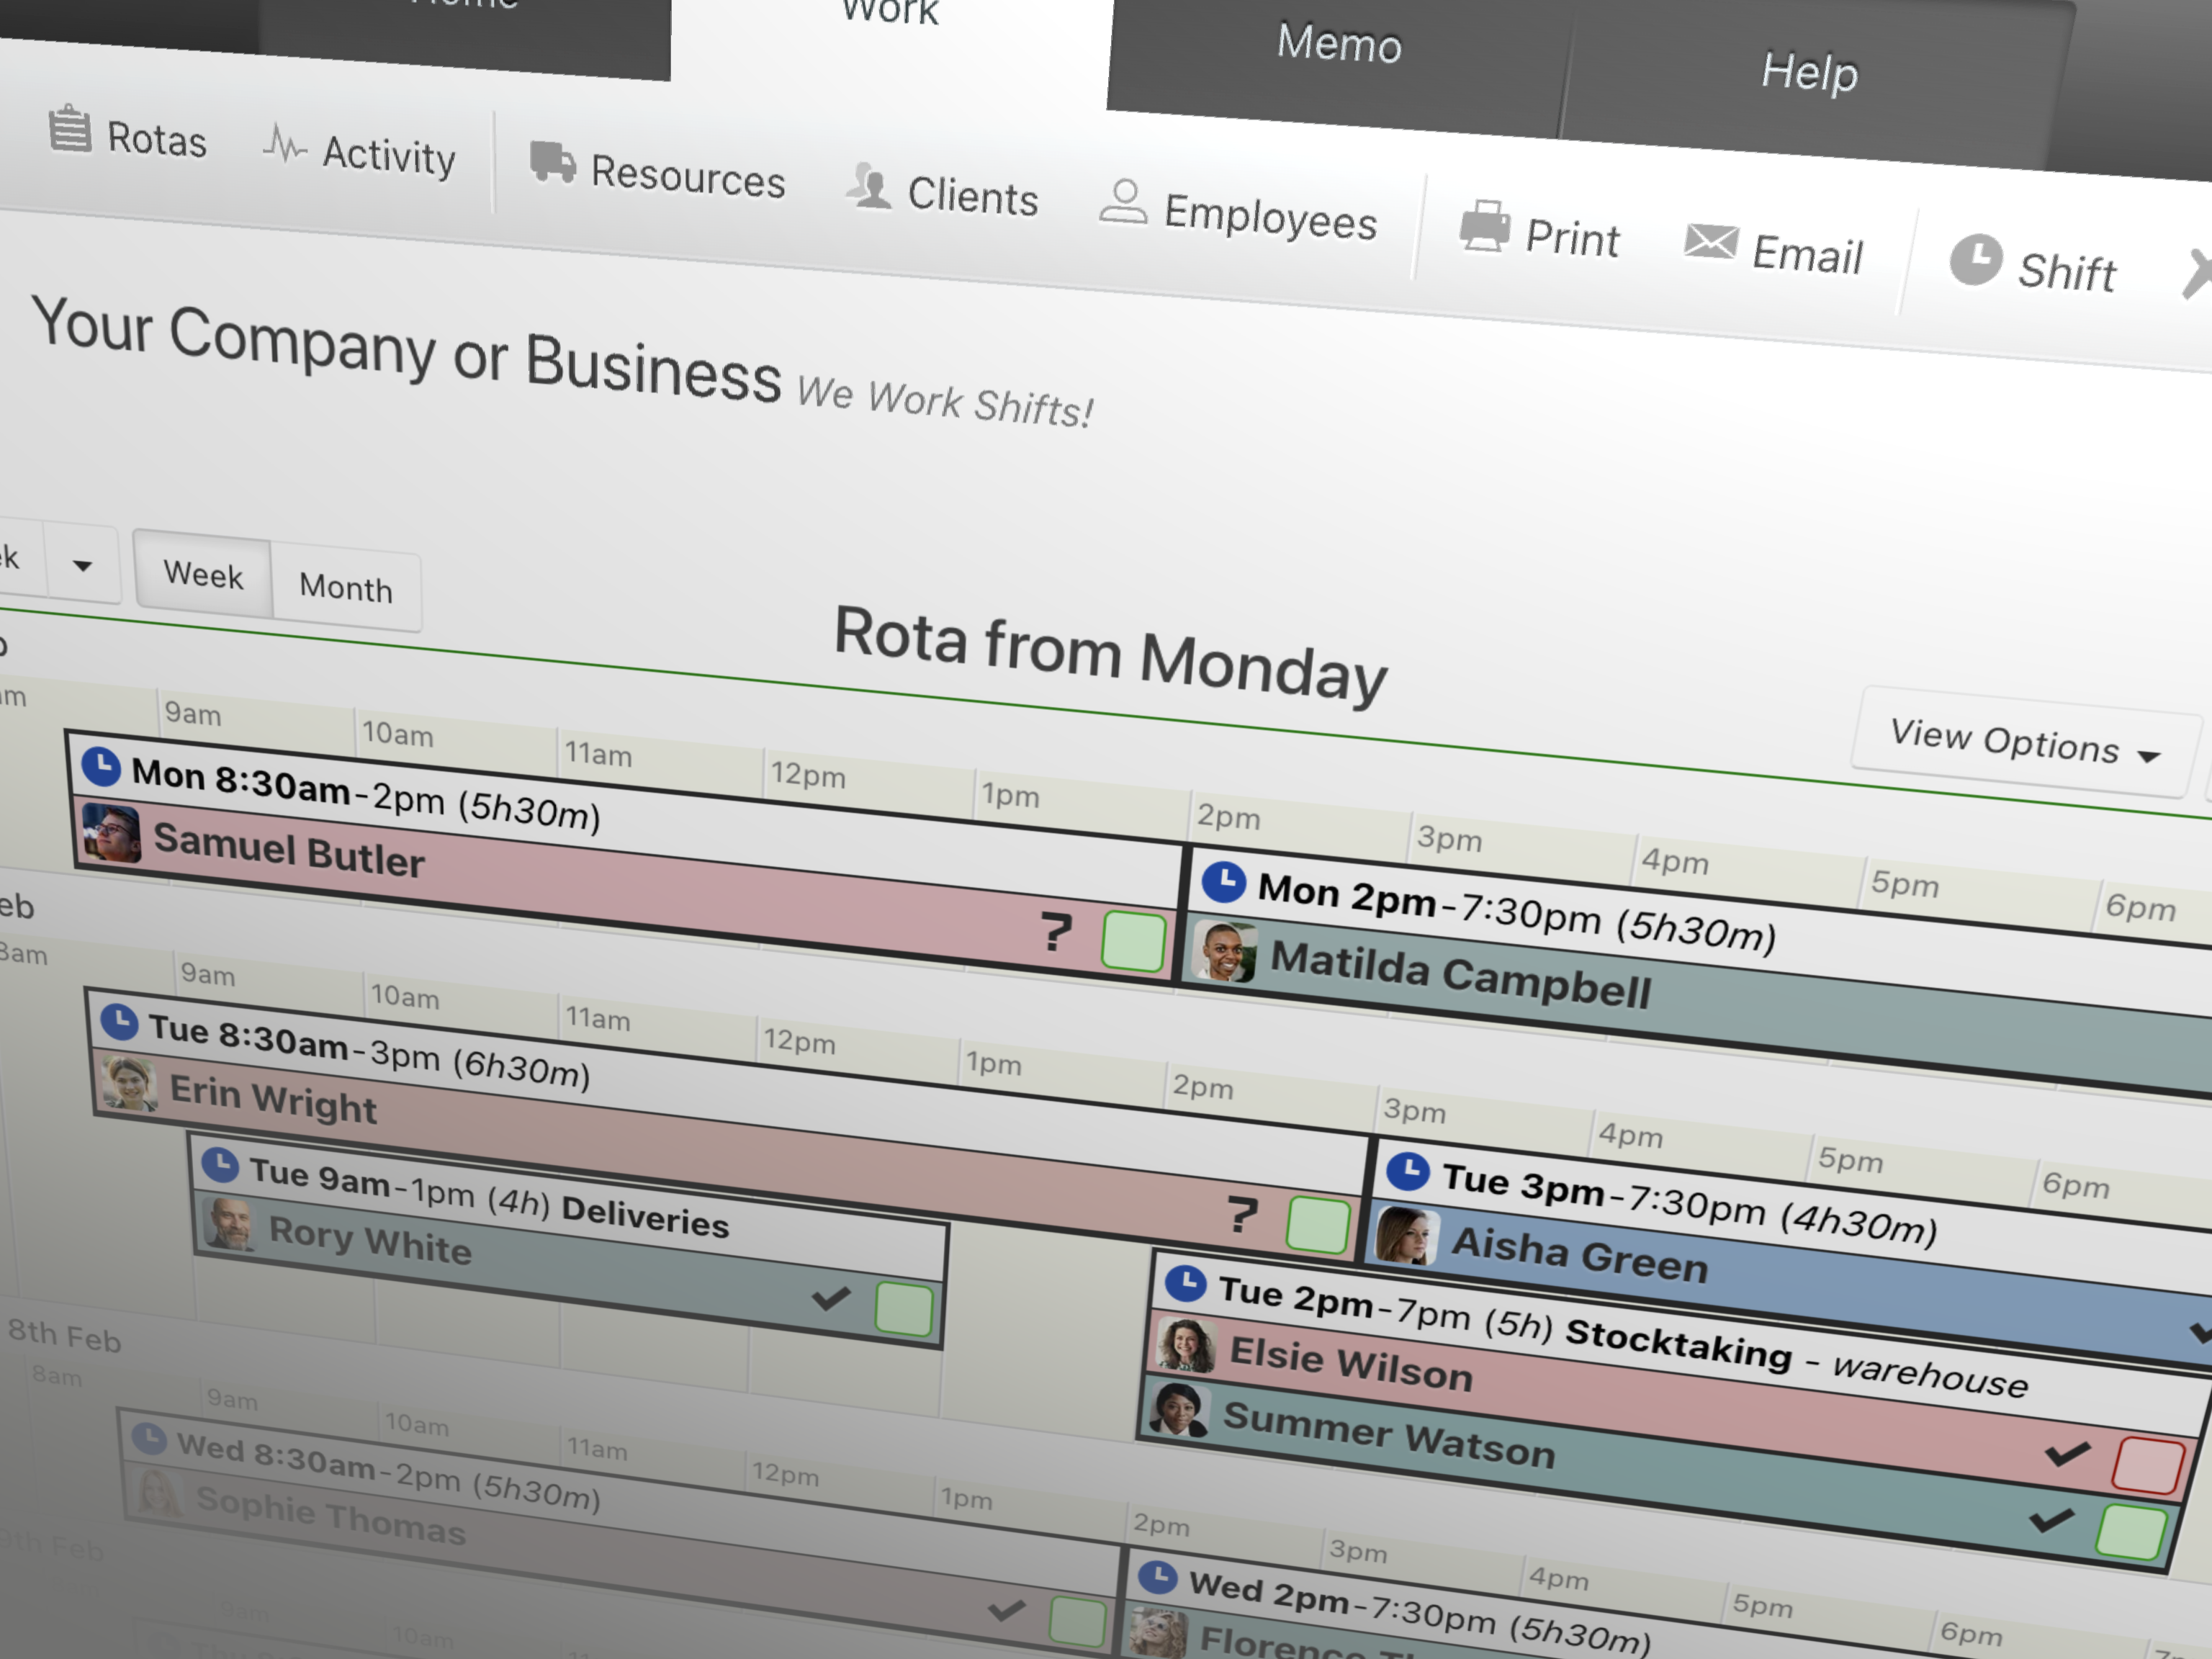Click clock icon on Tue 2pm-7pm Stocktaking shift
This screenshot has height=1659, width=2212.
point(1186,1284)
